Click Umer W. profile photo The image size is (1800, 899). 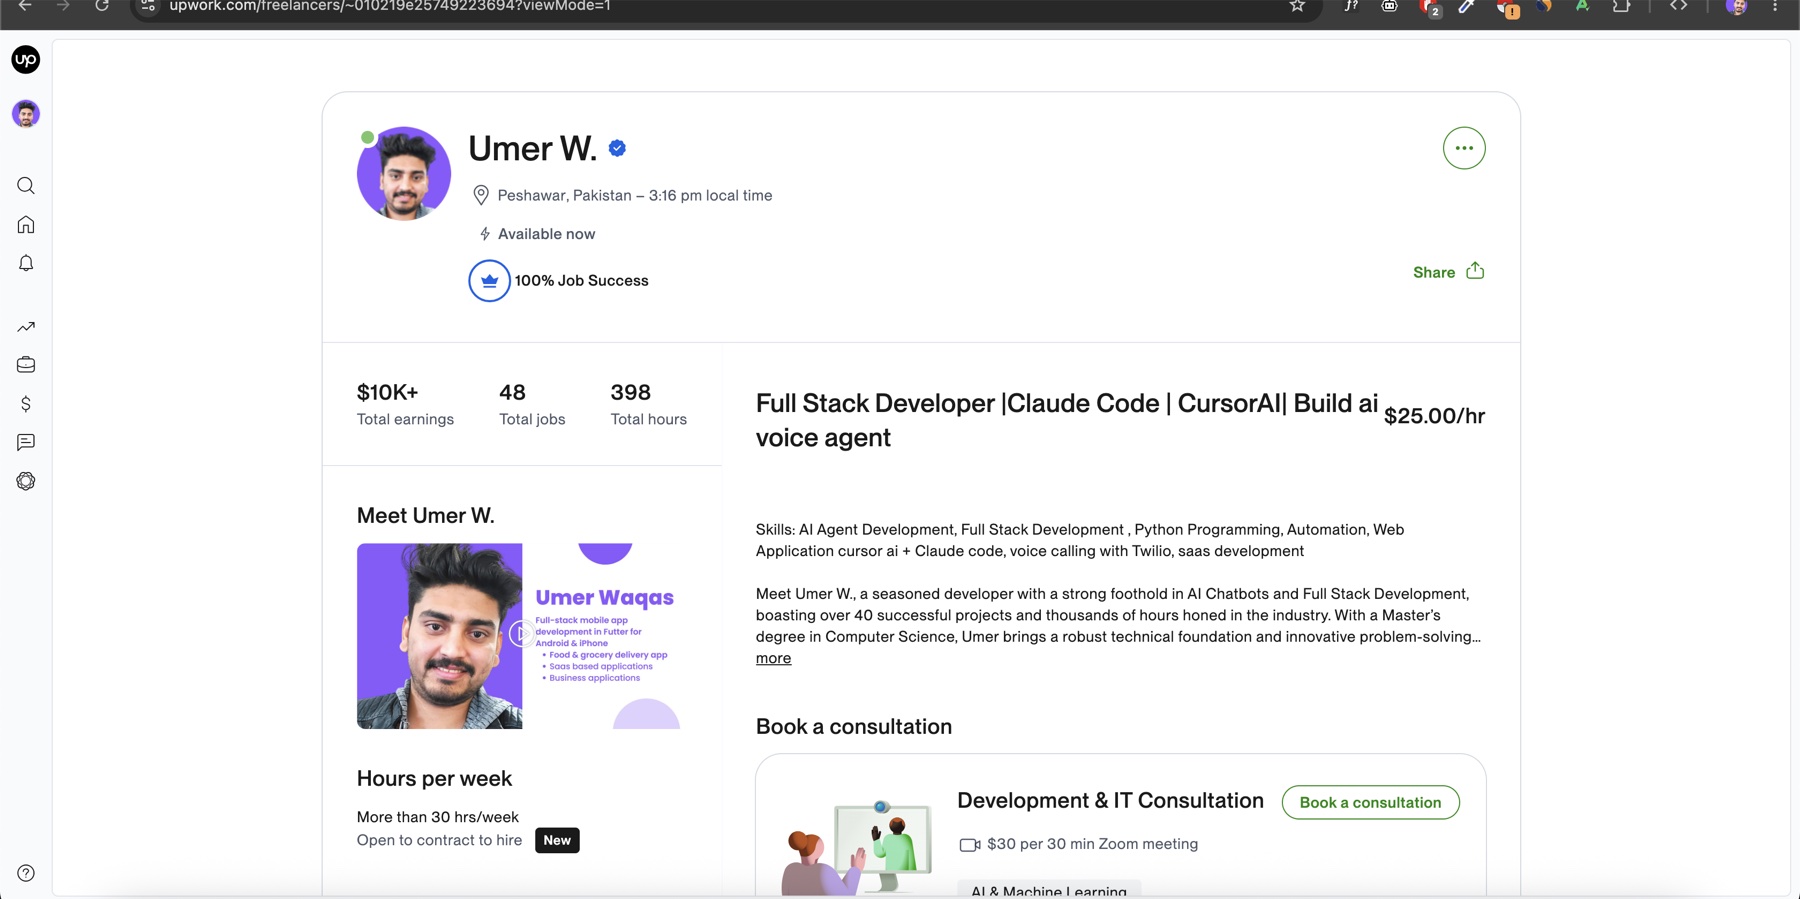[404, 173]
